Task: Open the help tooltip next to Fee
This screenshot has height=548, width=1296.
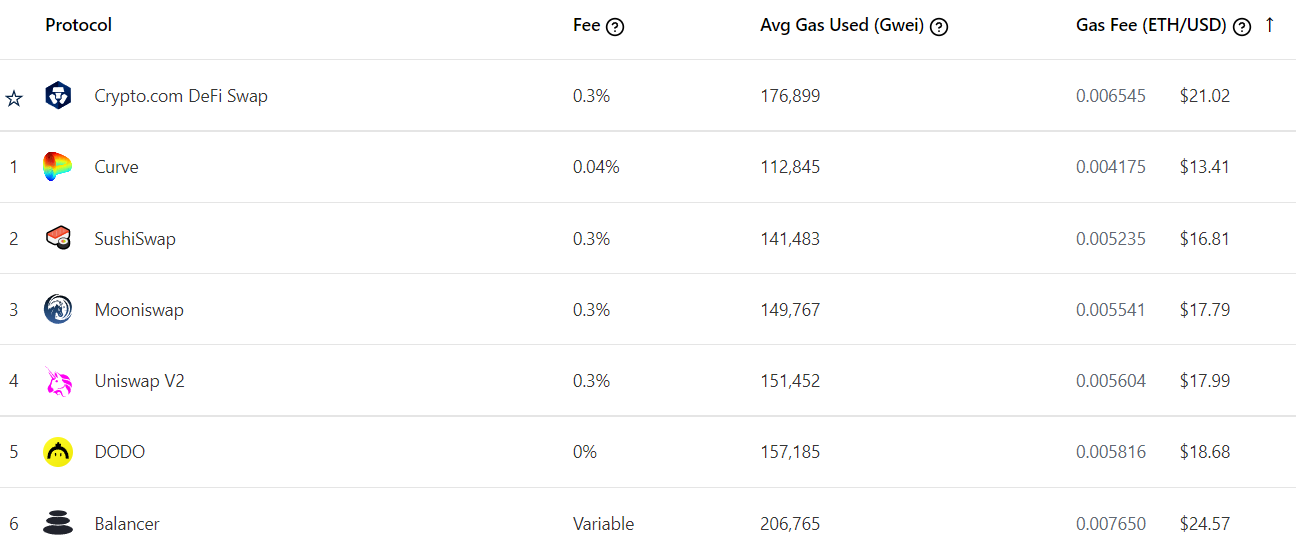Action: coord(615,27)
